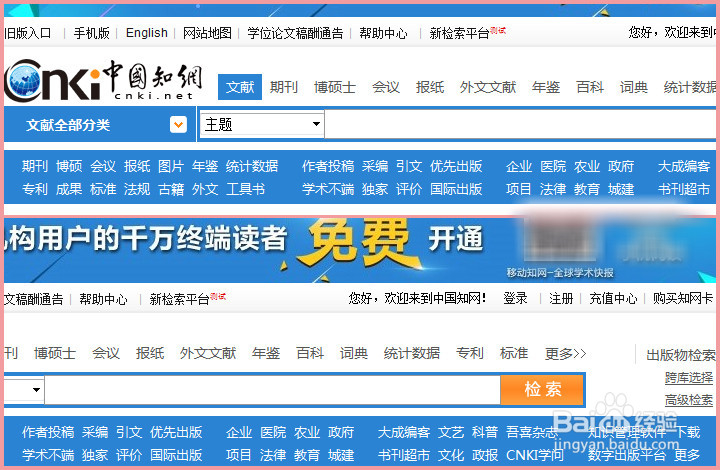Open the 旧版入口 link
720x470 pixels.
tap(28, 33)
